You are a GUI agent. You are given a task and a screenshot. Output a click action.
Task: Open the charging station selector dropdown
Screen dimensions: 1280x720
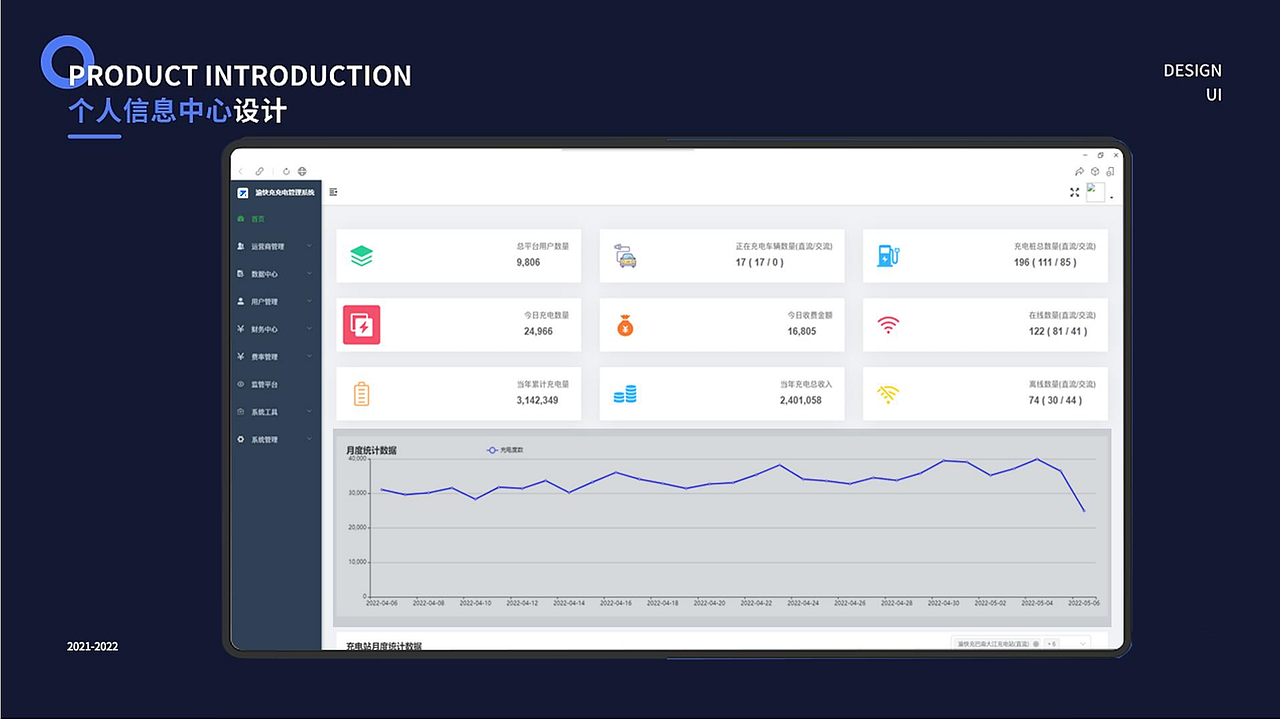coord(1020,644)
